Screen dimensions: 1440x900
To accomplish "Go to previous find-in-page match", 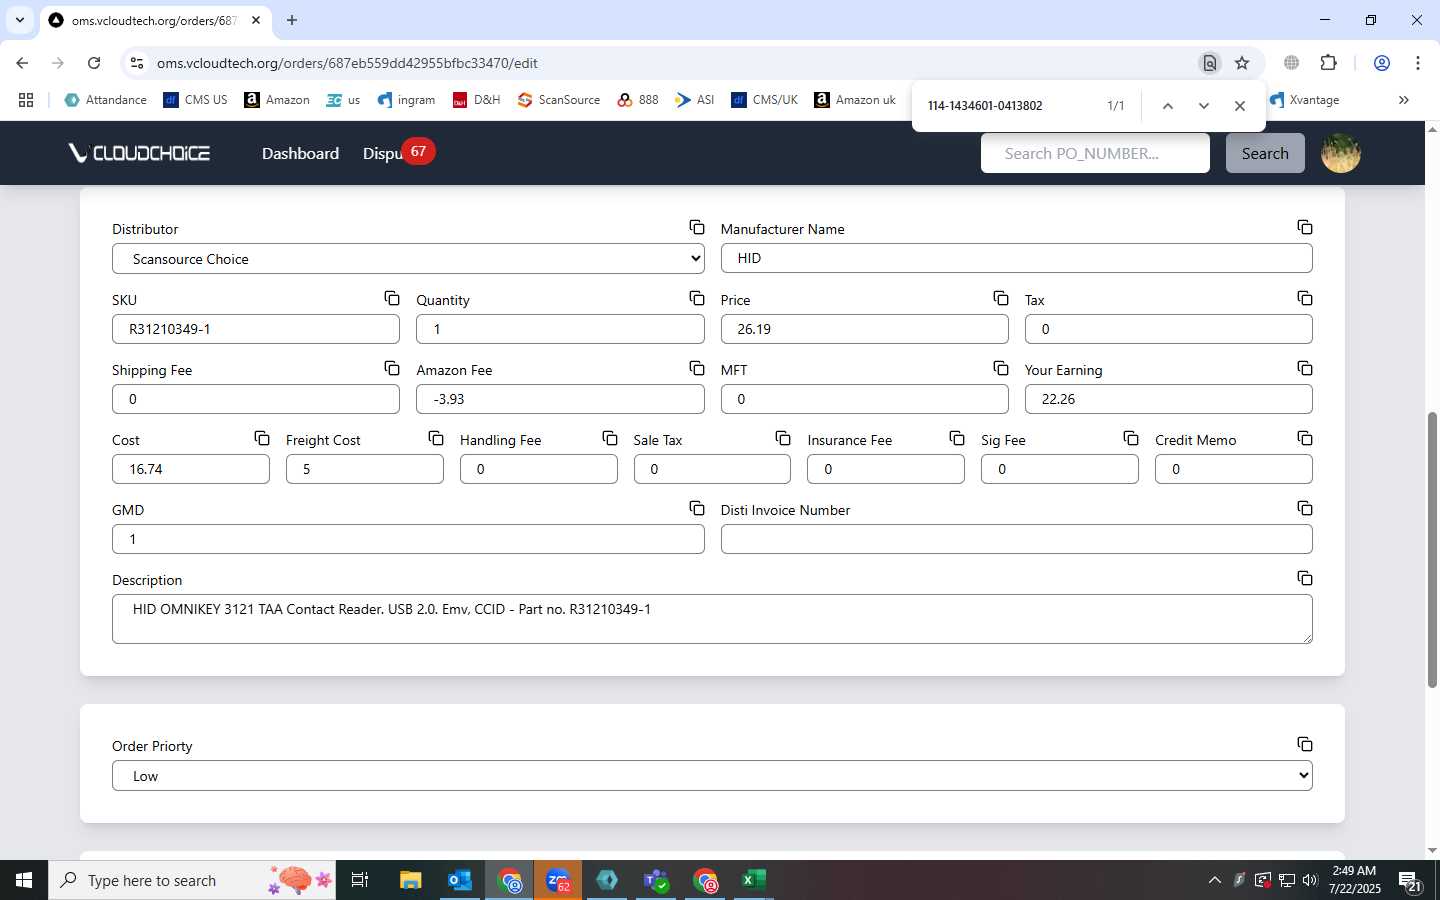I will (1167, 106).
